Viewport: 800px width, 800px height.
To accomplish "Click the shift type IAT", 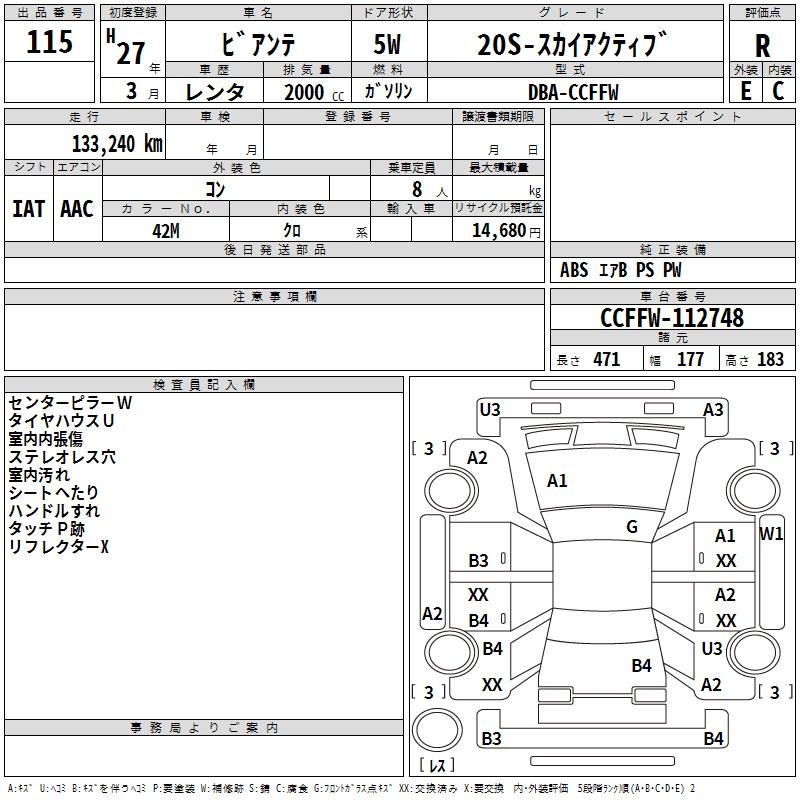I will (28, 209).
